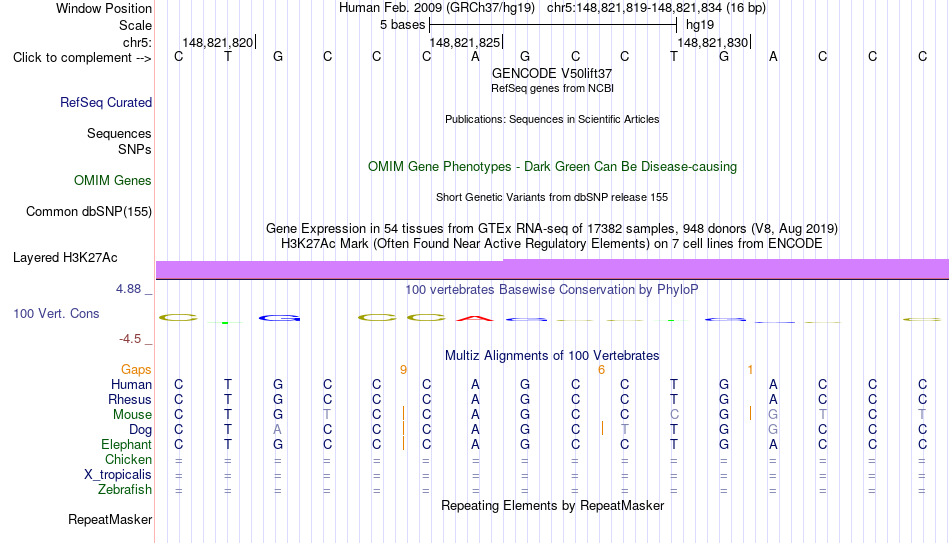The height and width of the screenshot is (543, 950).
Task: Click the 148,821,825 coordinate marker
Action: [465, 42]
